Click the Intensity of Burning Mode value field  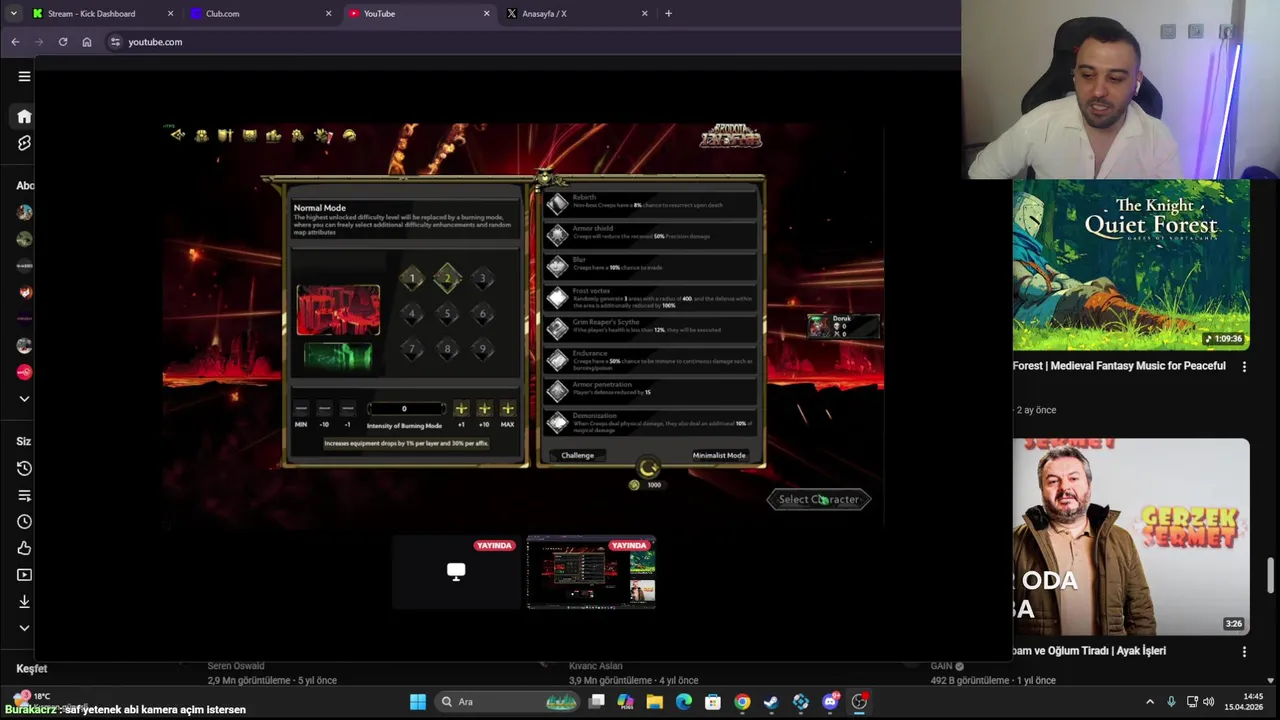click(404, 408)
